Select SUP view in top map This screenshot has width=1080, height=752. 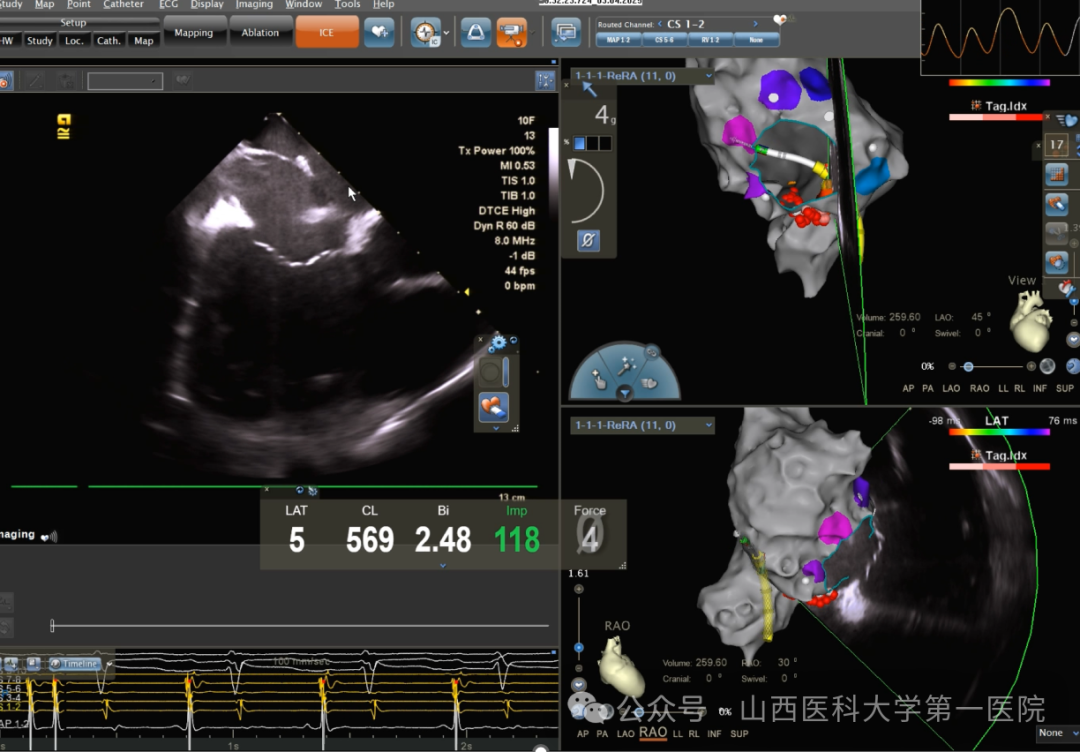point(1063,388)
